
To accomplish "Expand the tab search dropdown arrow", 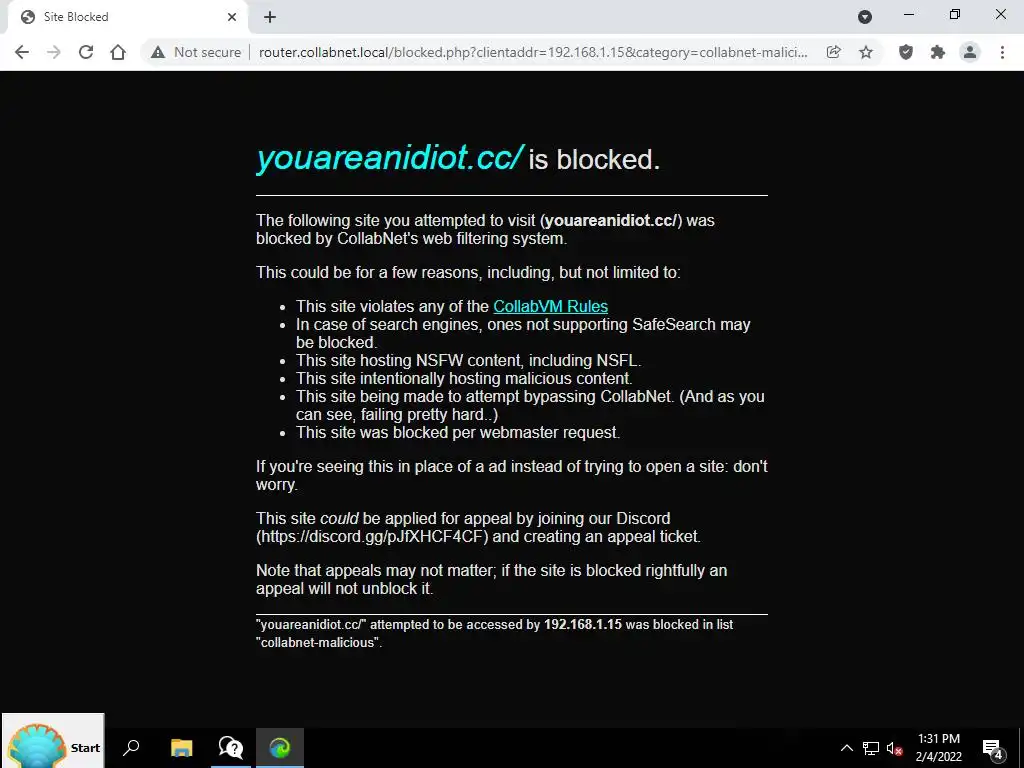I will 865,17.
